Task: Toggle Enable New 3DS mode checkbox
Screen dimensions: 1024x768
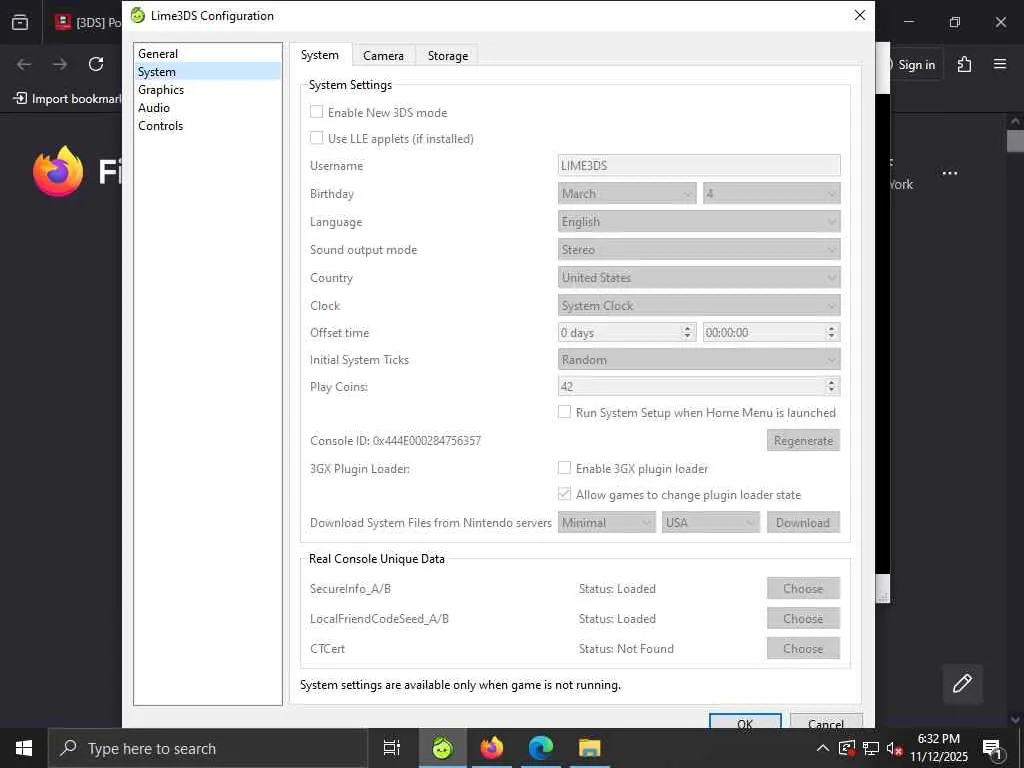Action: tap(317, 112)
